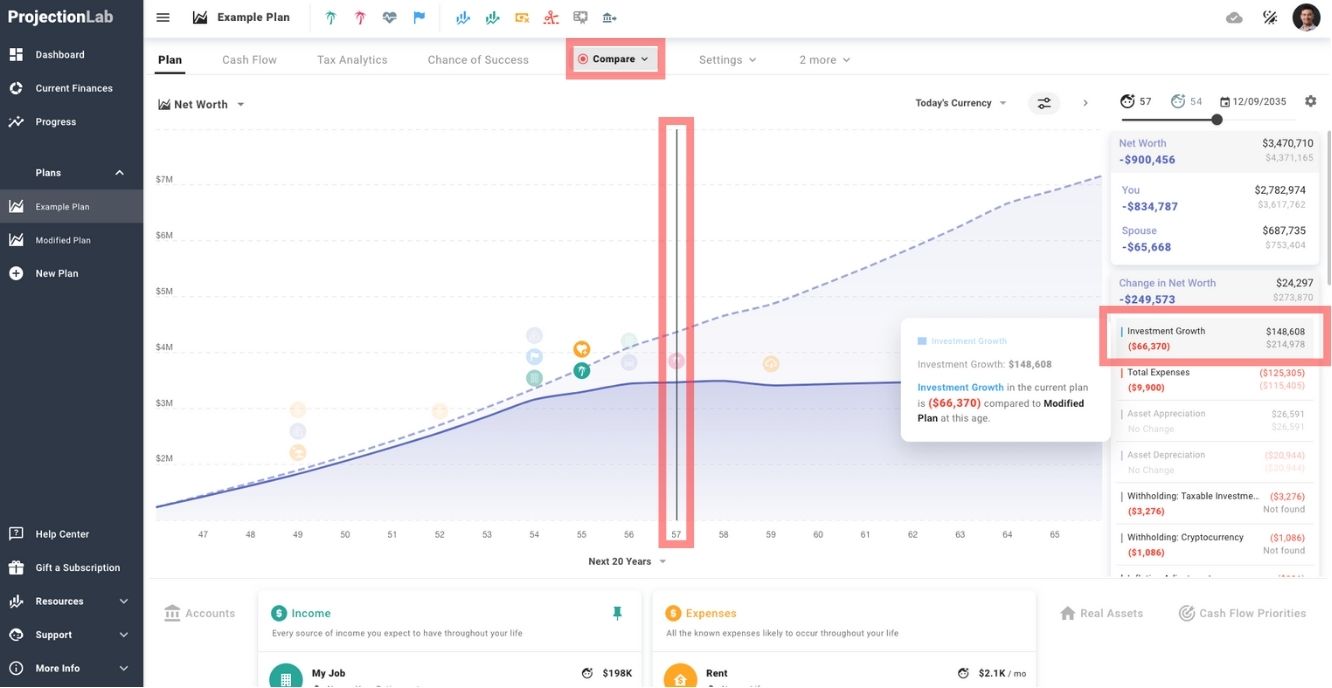Click the heartbeat life-event icon in toolbar

[x=390, y=17]
